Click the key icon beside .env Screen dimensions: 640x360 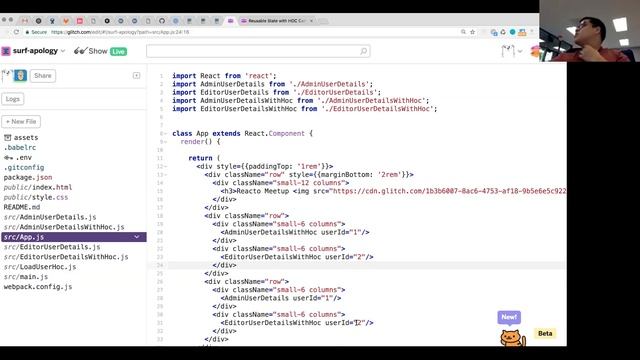[8, 158]
